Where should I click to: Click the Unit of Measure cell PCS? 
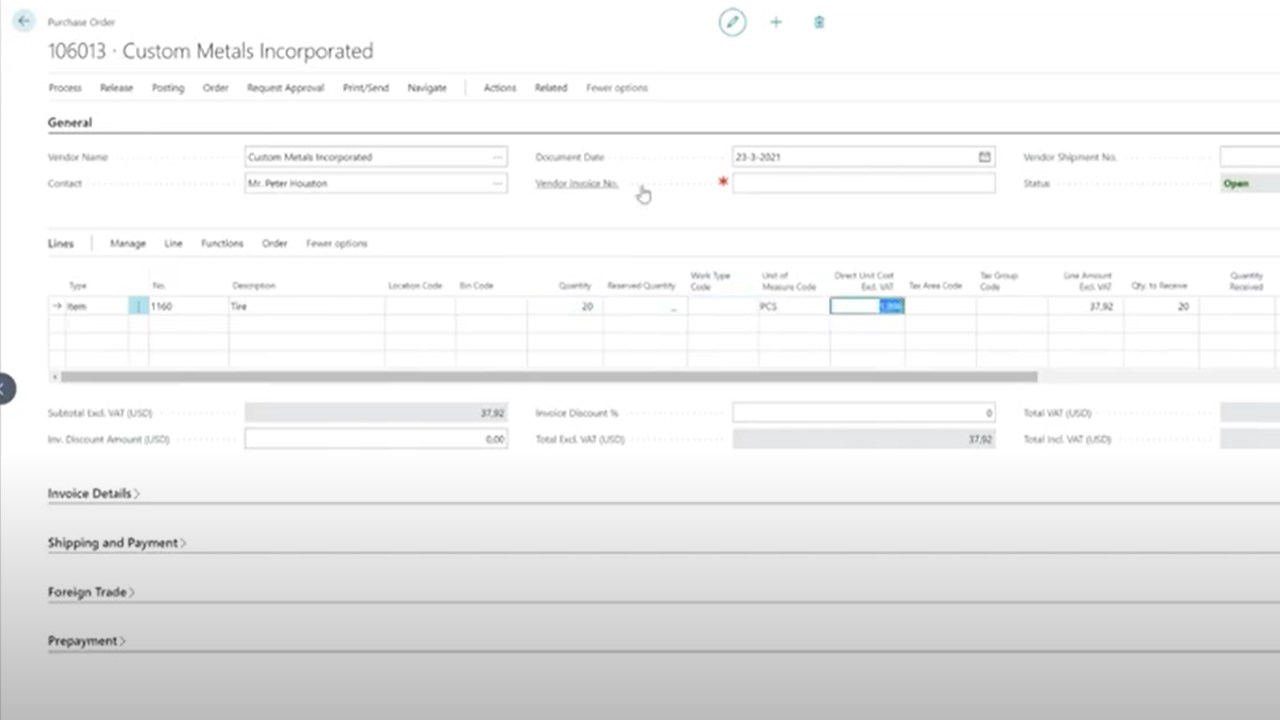(x=794, y=306)
